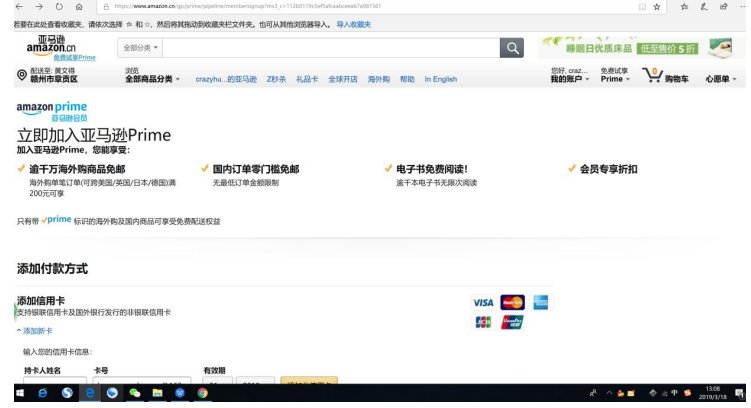
Task: Click the 国内订单零门槛免邮 benefit text
Action: pyautogui.click(x=256, y=169)
